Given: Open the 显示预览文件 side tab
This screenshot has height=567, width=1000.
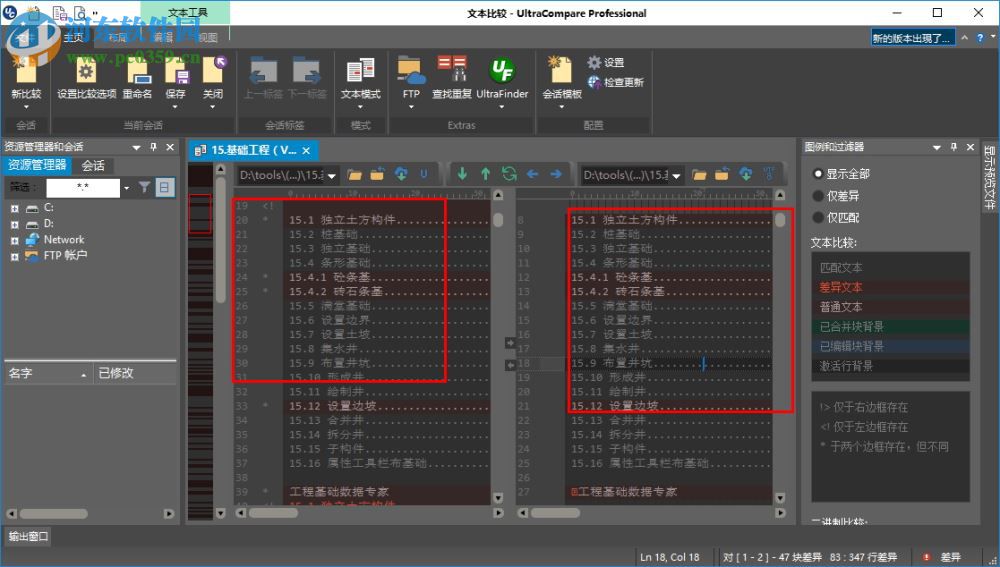Looking at the screenshot, I should coord(989,177).
